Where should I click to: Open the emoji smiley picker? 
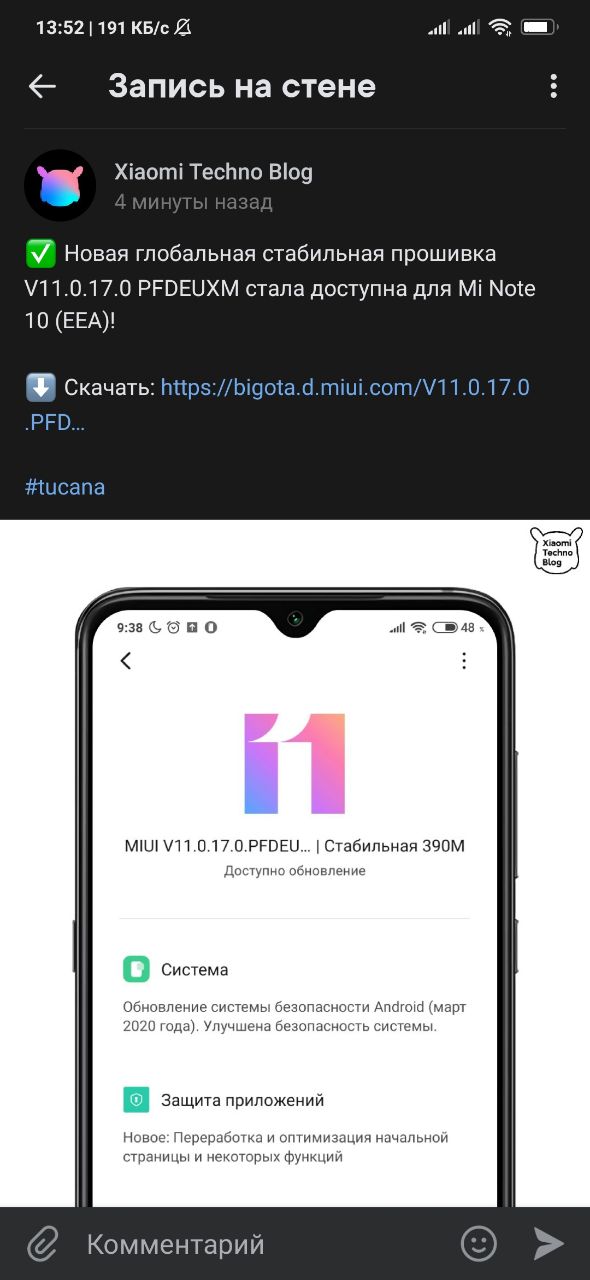479,1243
